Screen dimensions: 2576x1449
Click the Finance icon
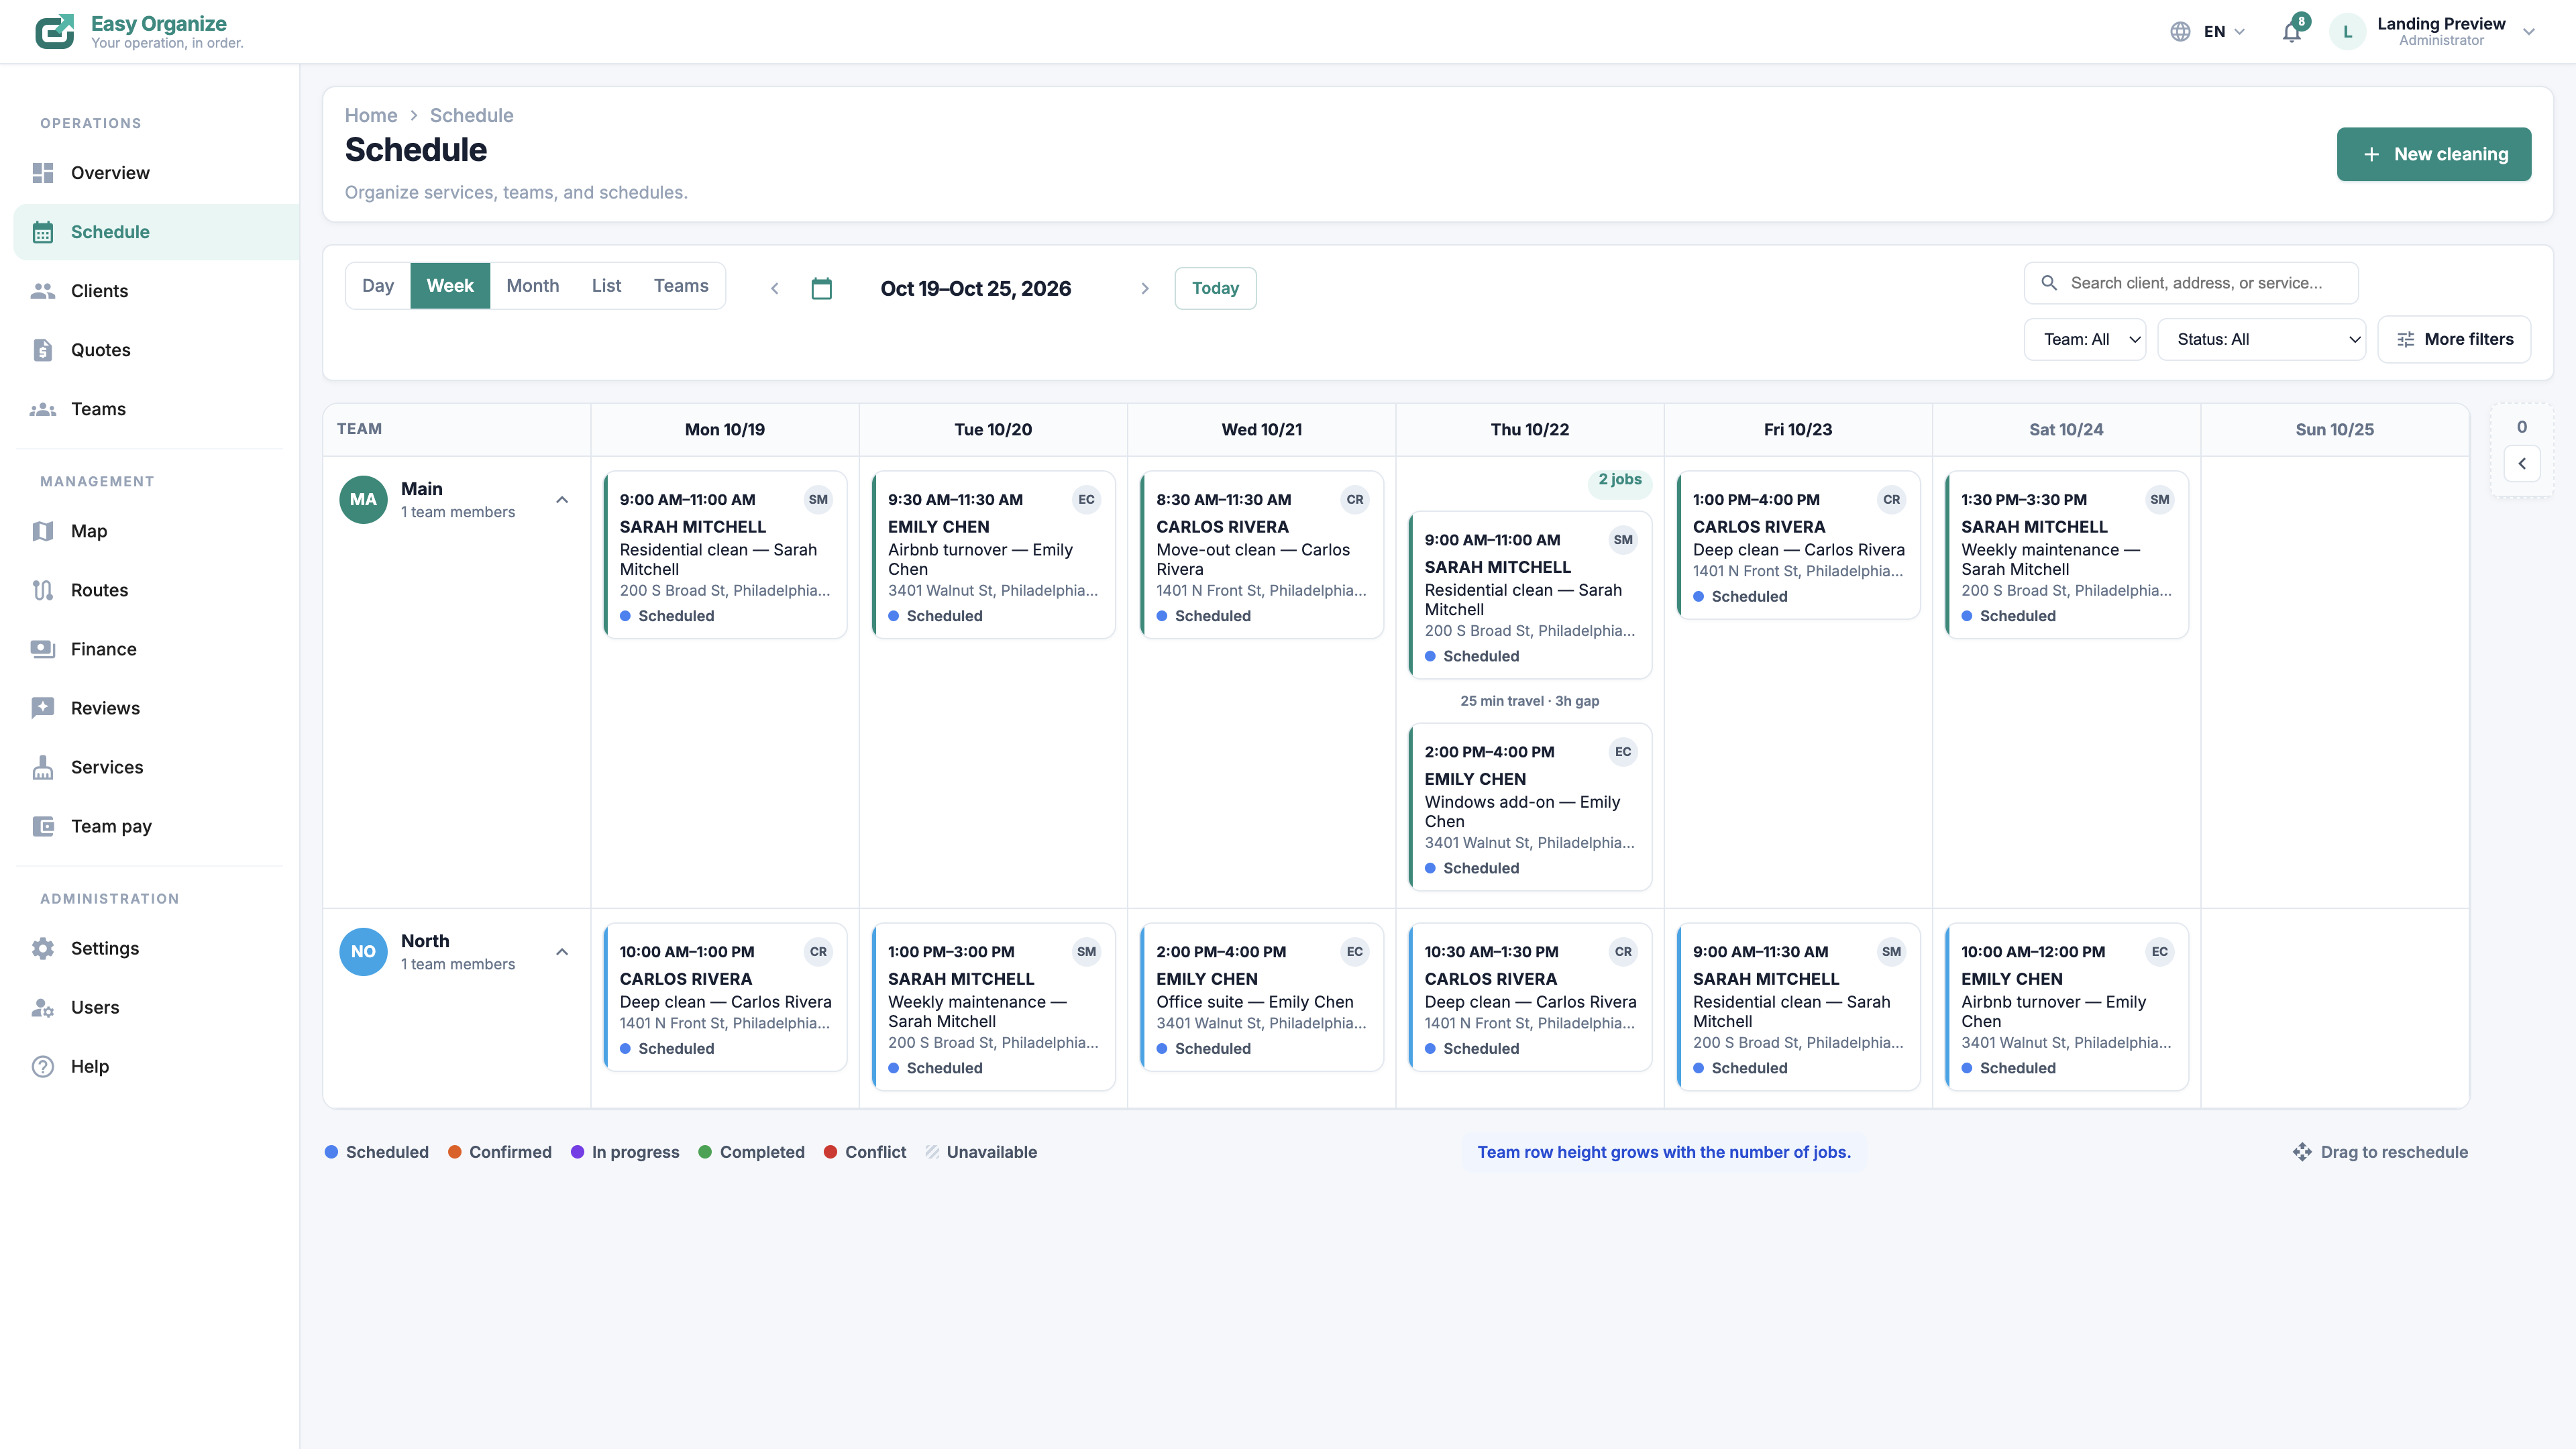coord(43,649)
